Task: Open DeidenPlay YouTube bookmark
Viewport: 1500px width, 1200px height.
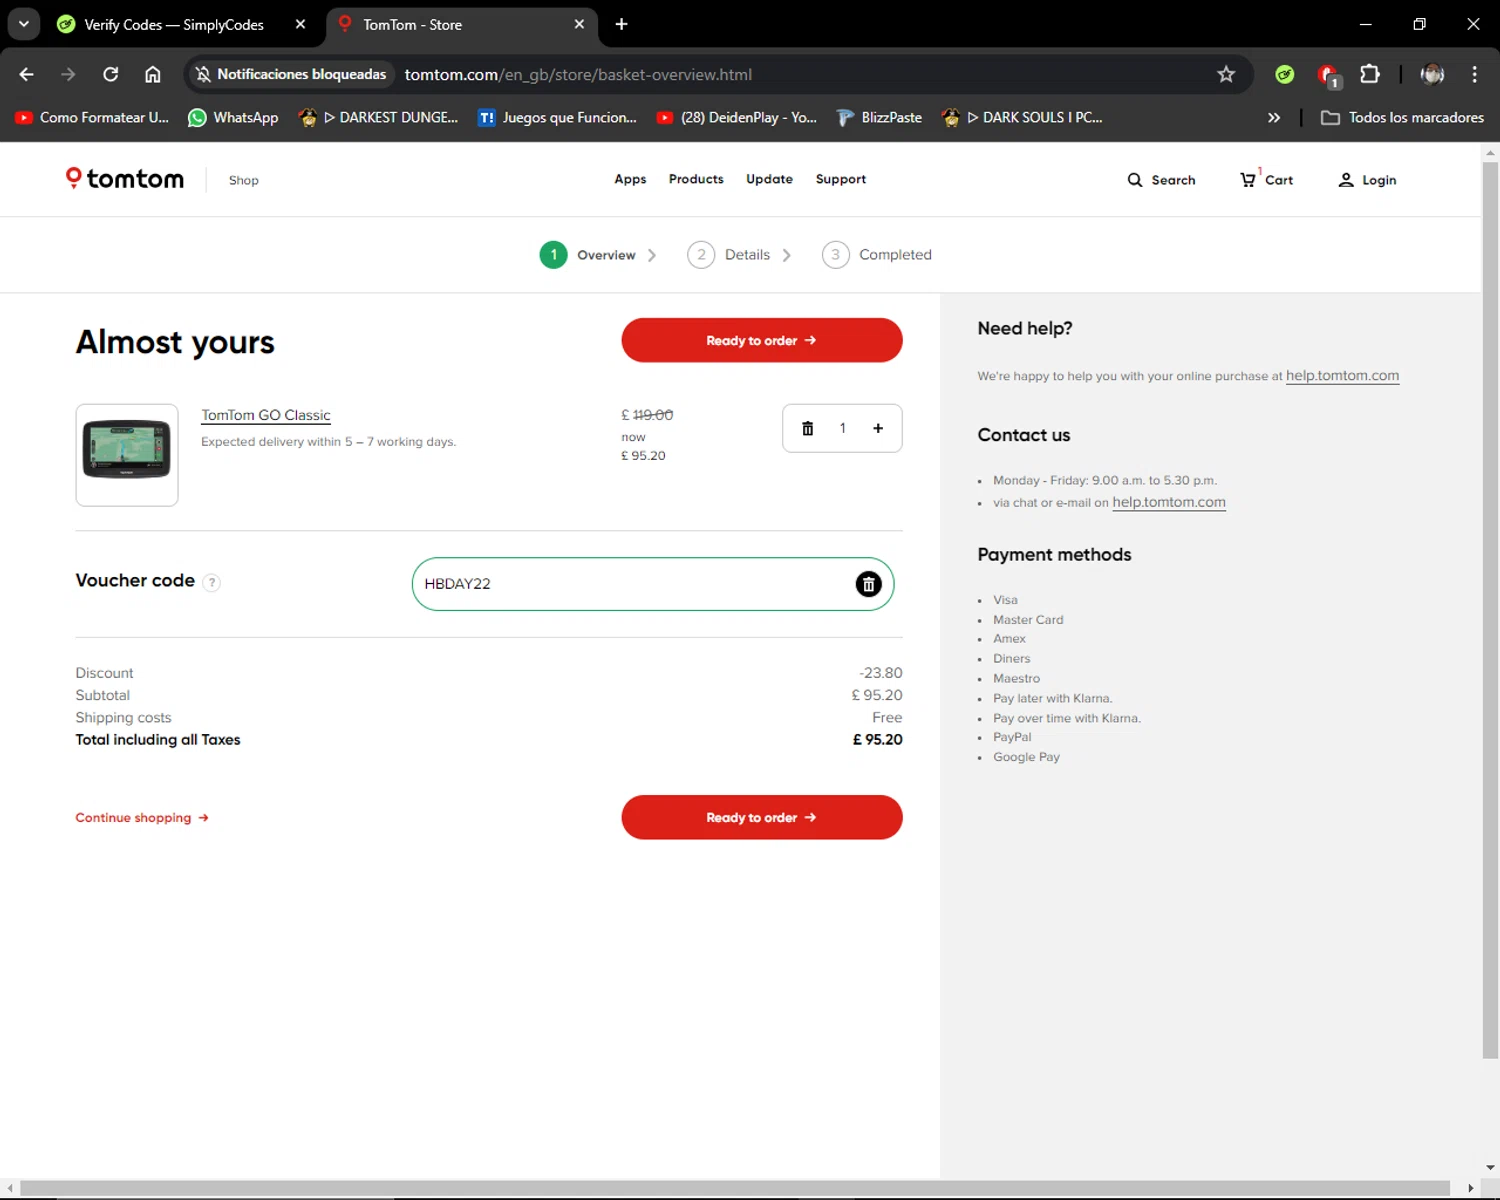Action: [737, 117]
